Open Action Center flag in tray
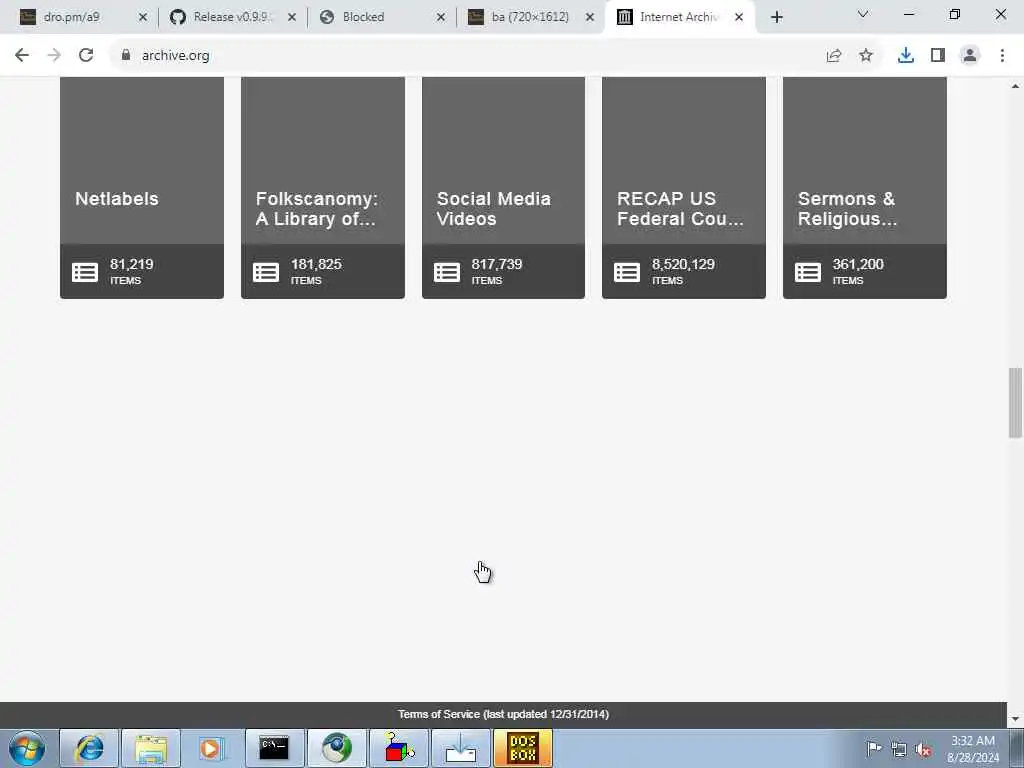Image resolution: width=1024 pixels, height=768 pixels. click(874, 748)
